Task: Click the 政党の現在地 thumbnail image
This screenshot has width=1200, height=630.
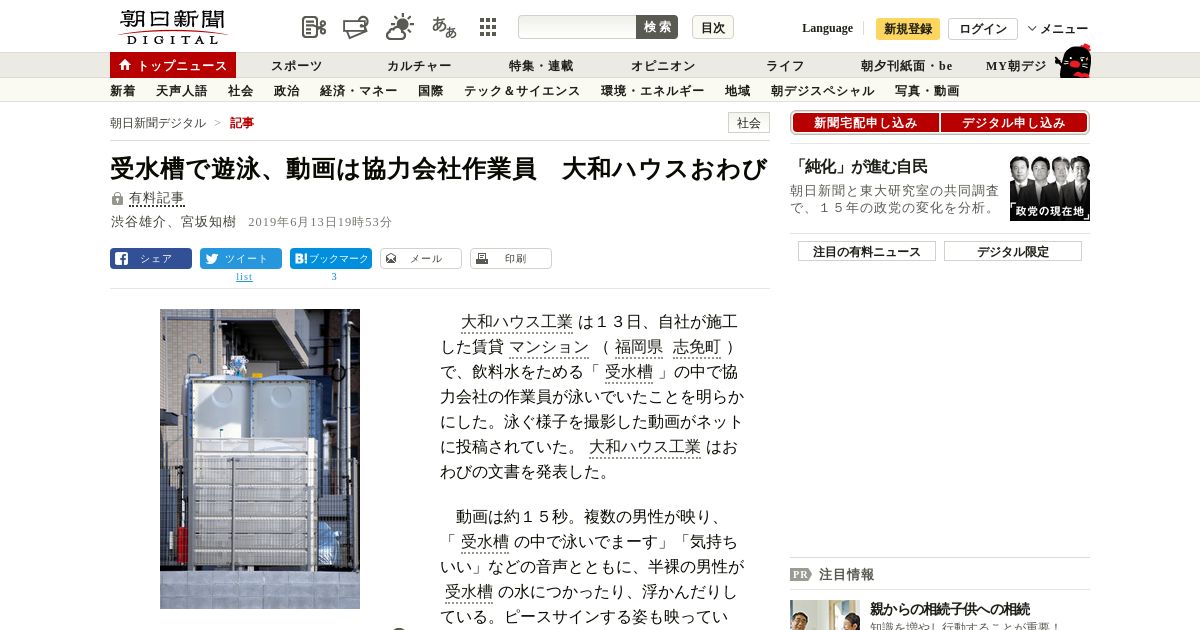Action: tap(1050, 188)
